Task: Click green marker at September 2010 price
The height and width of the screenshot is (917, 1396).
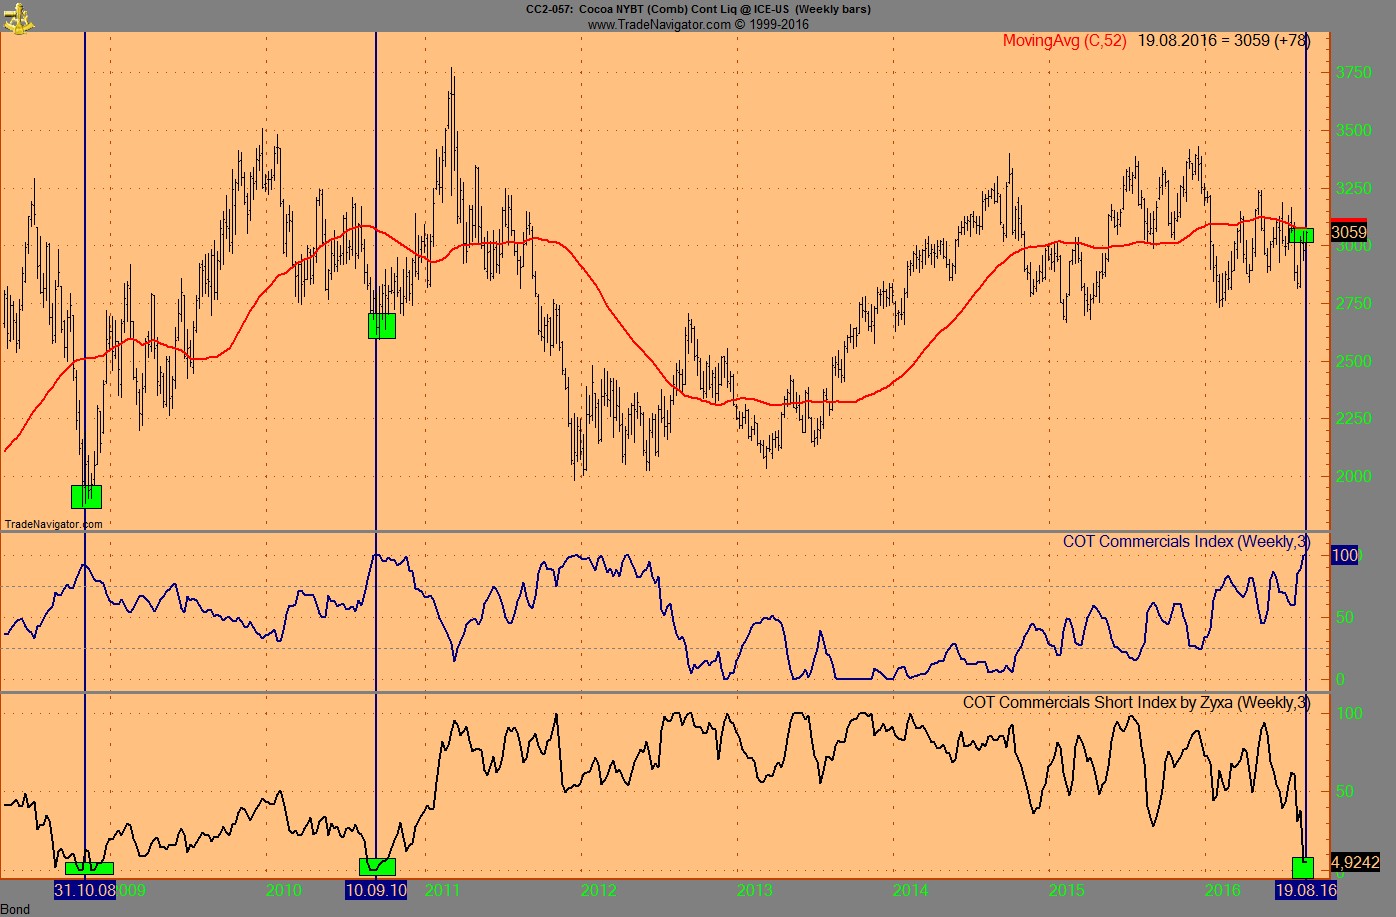Action: point(382,326)
